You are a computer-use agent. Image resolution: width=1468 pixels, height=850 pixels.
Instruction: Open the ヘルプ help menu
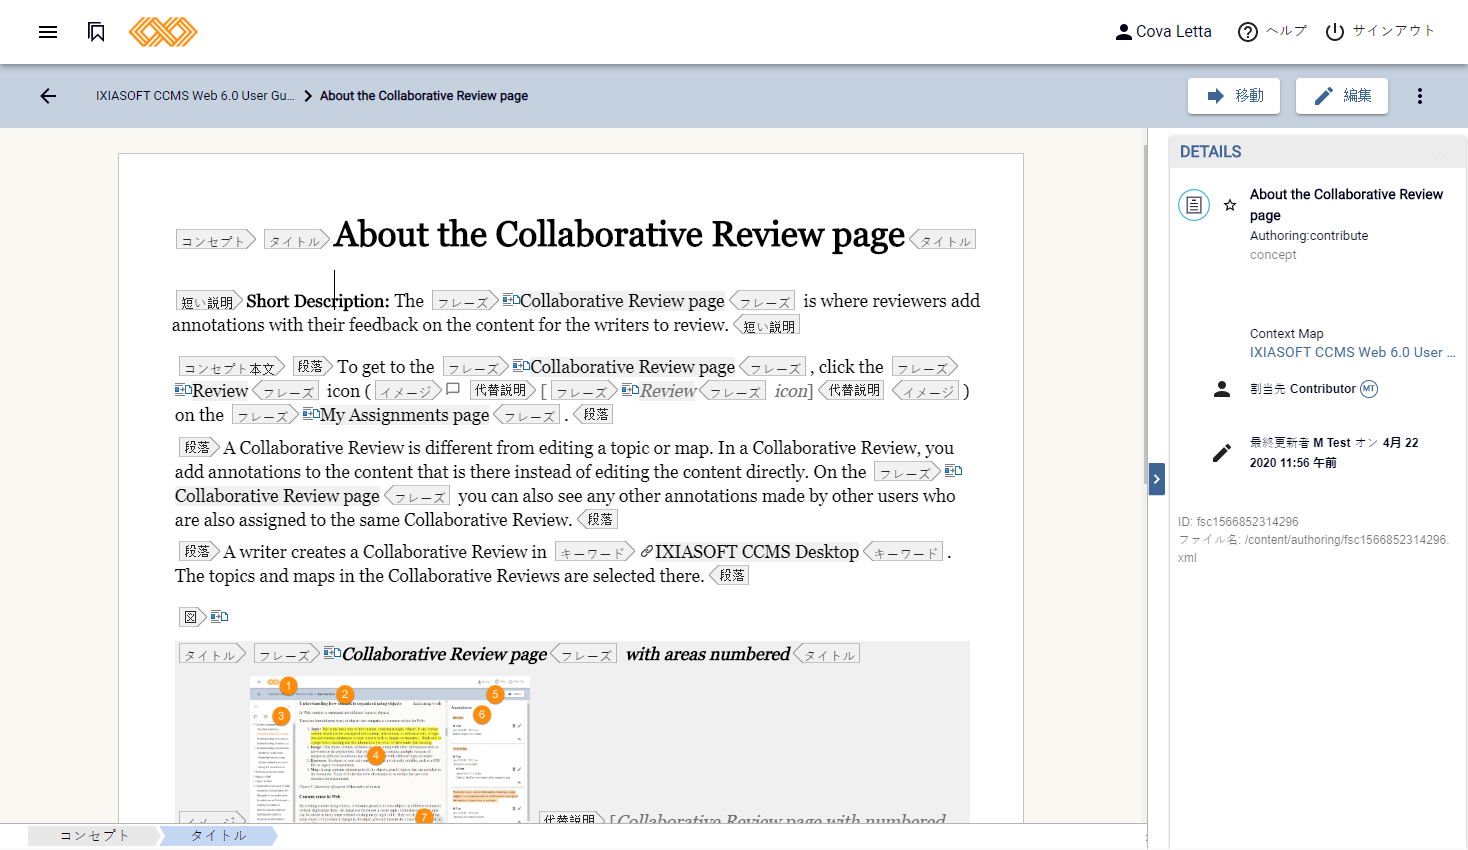(x=1272, y=32)
